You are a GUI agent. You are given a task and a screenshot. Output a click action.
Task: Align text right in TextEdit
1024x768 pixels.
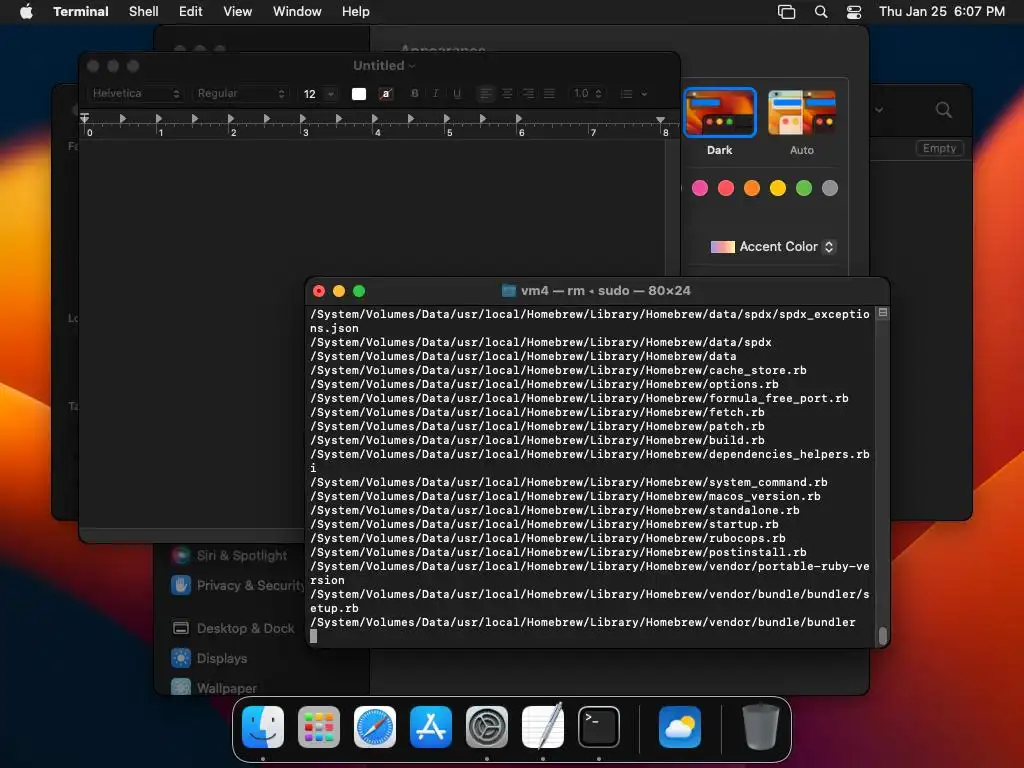point(528,93)
